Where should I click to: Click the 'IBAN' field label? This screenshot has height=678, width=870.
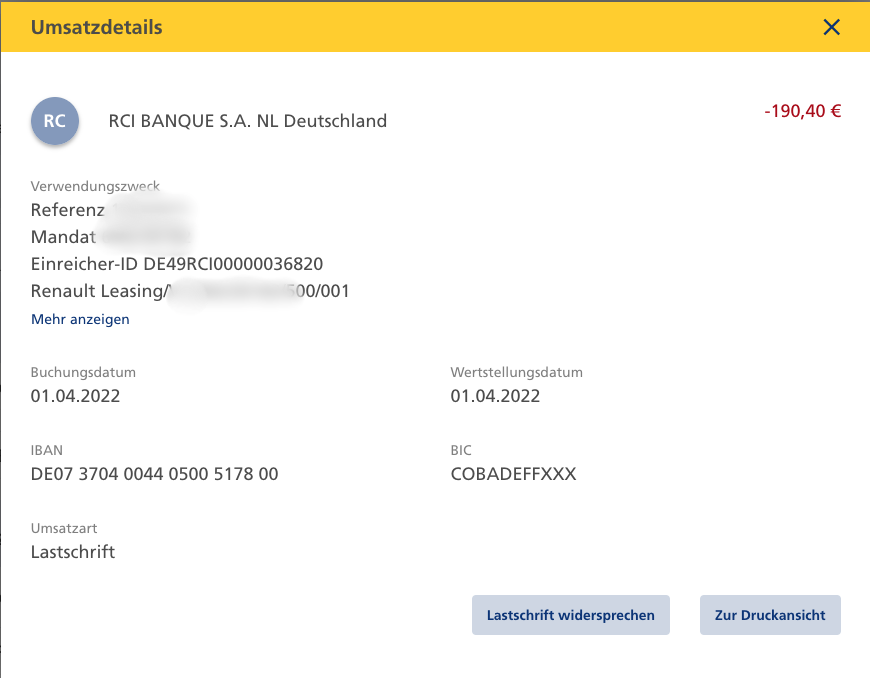pyautogui.click(x=47, y=451)
